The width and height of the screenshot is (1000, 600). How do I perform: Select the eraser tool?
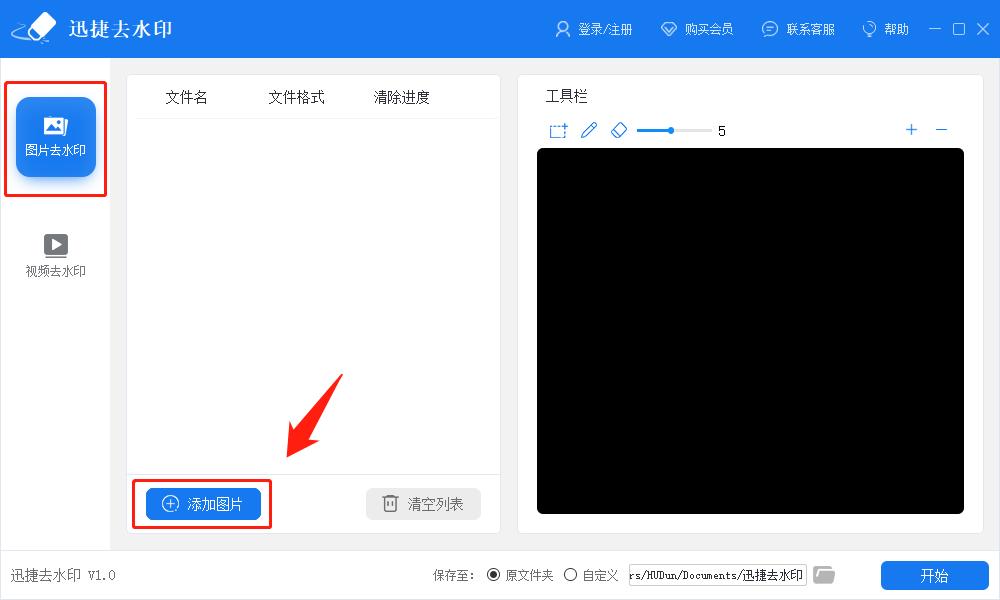click(x=619, y=130)
